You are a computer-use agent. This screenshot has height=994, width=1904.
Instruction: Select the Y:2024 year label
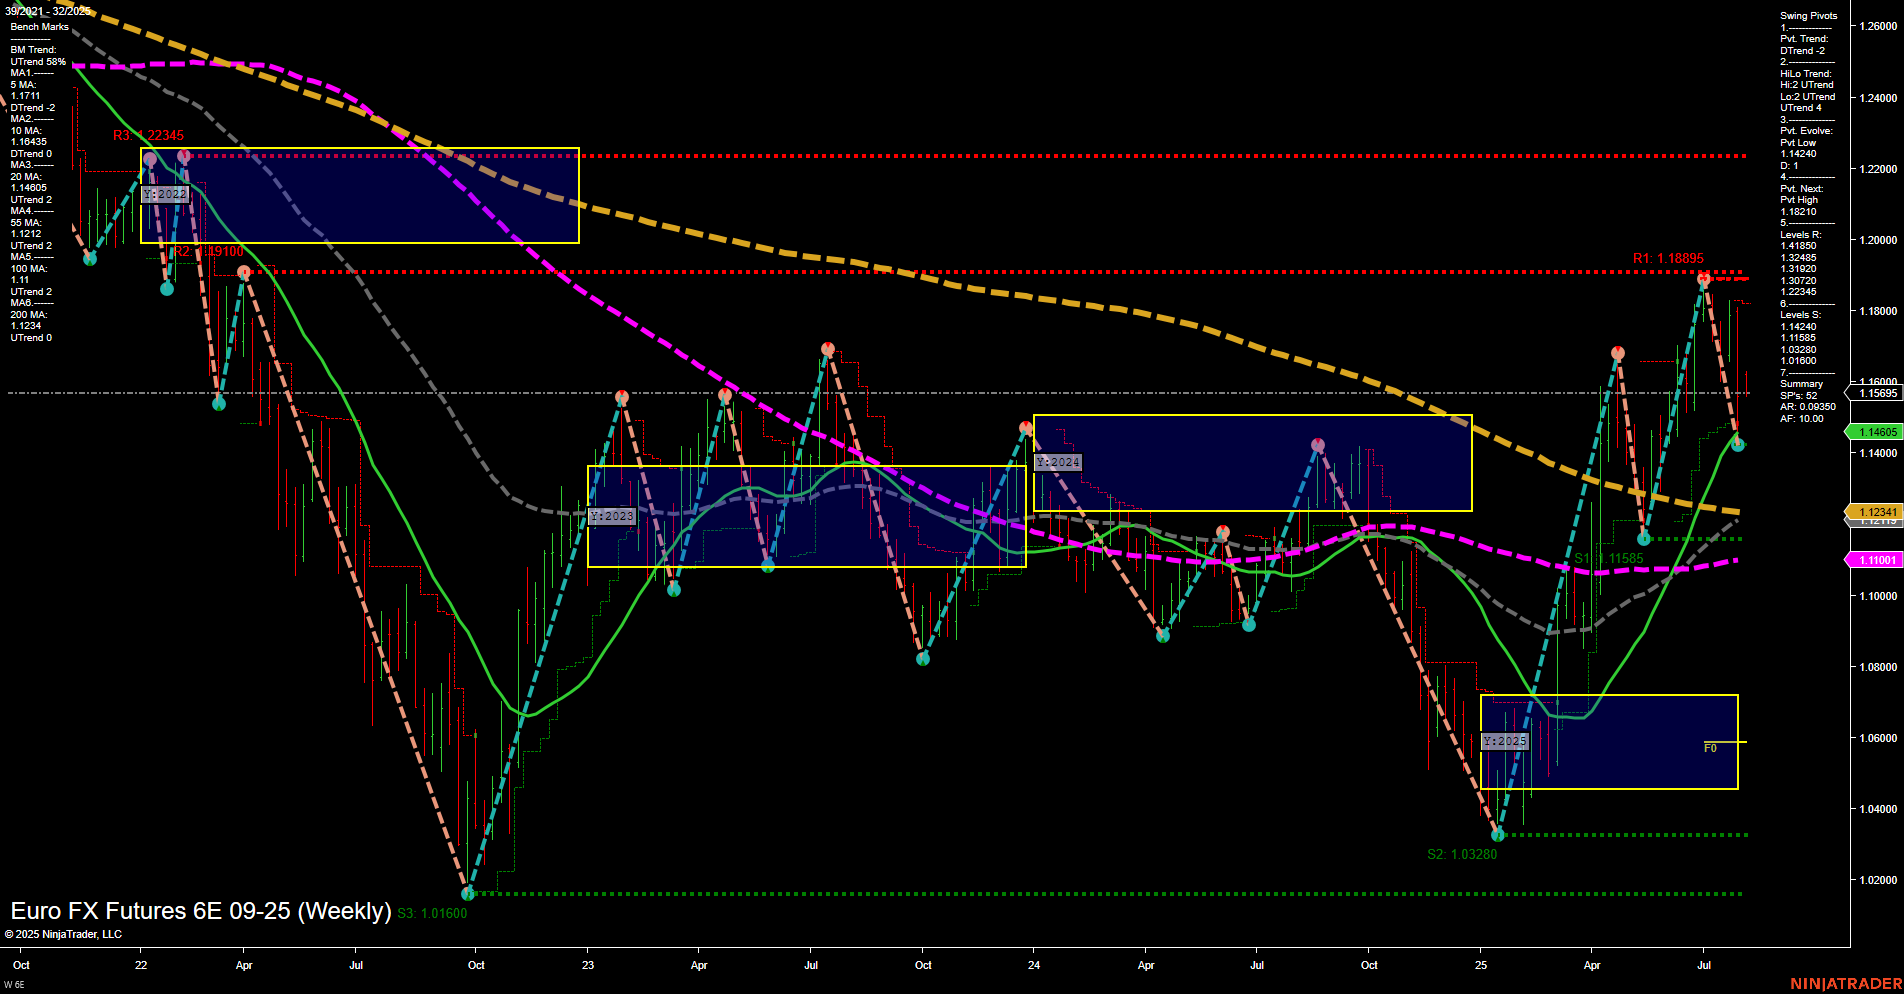[x=1057, y=462]
